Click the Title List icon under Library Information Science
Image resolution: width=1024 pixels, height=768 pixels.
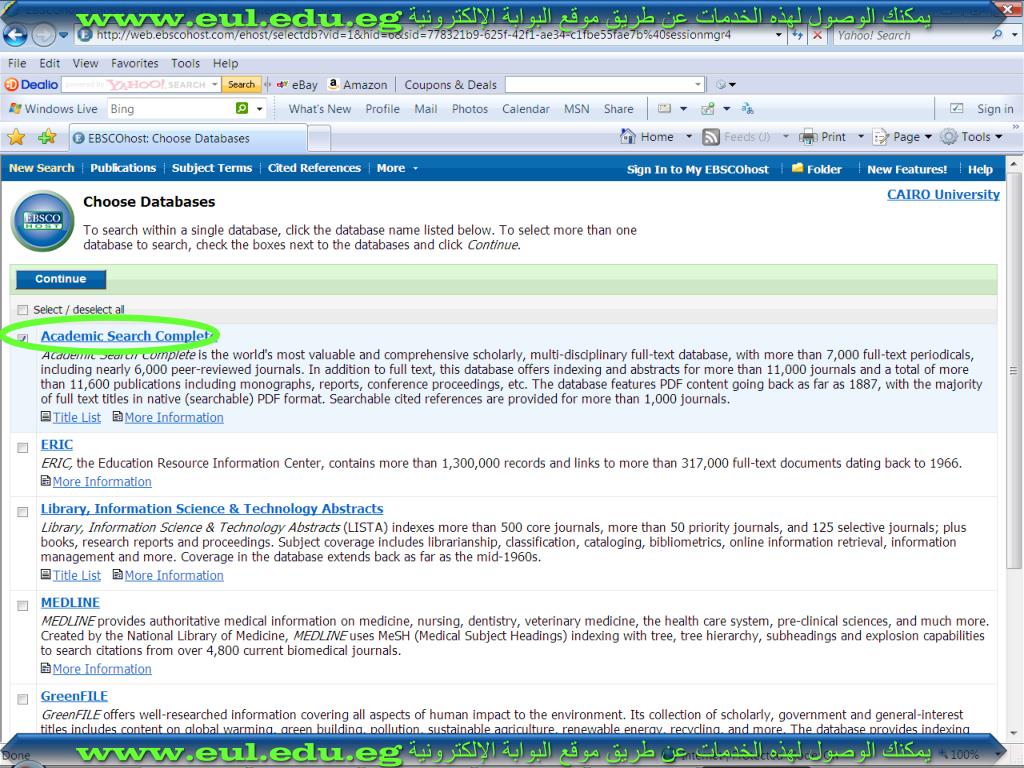click(x=46, y=575)
